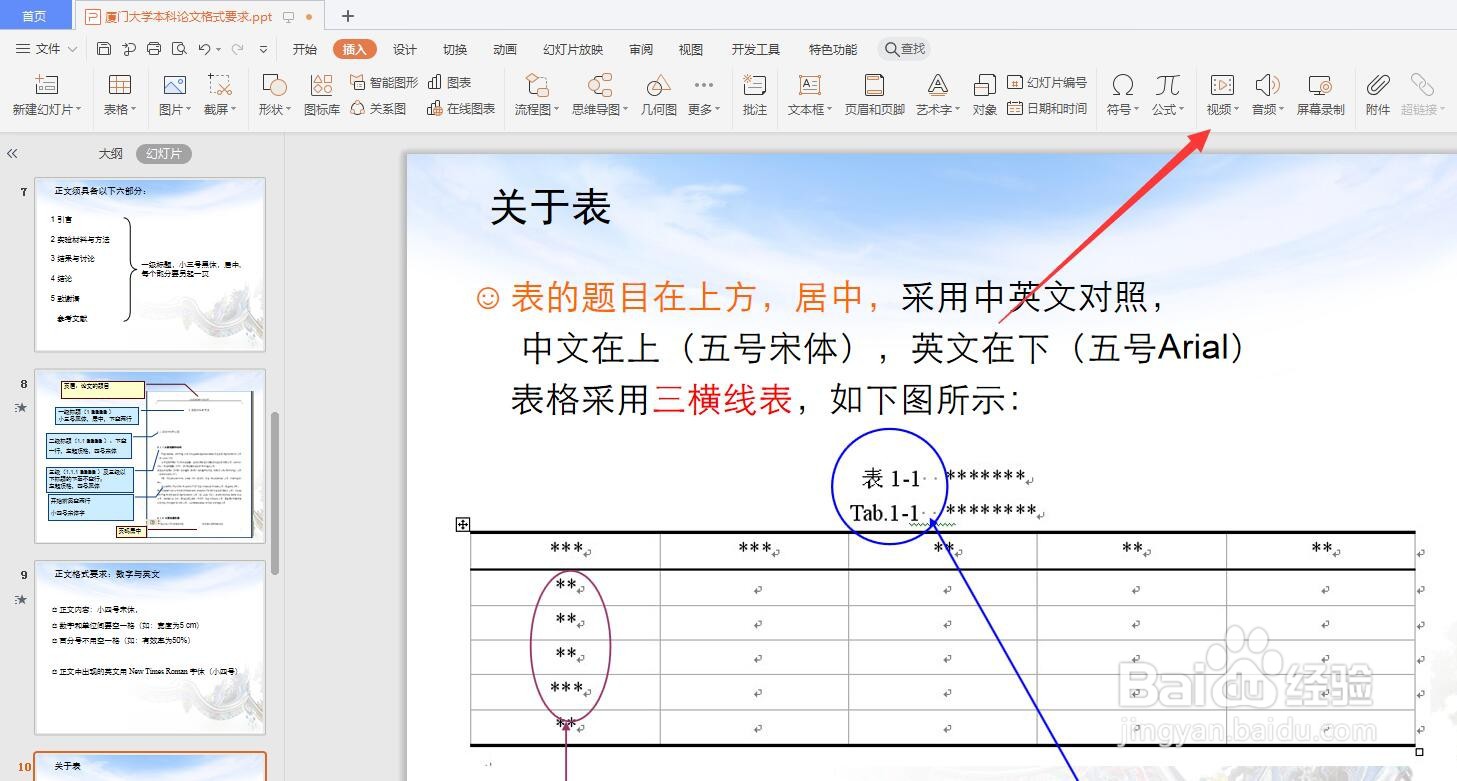Click the 查找 search button
This screenshot has height=781, width=1457.
click(x=904, y=48)
